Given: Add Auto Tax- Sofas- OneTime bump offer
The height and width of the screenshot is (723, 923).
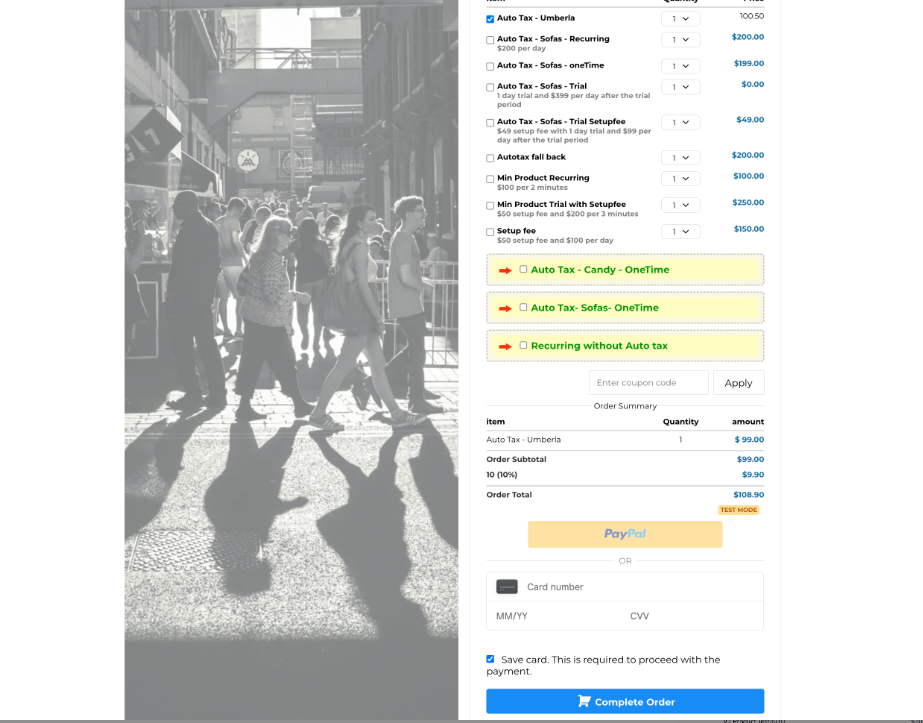Looking at the screenshot, I should click(523, 307).
